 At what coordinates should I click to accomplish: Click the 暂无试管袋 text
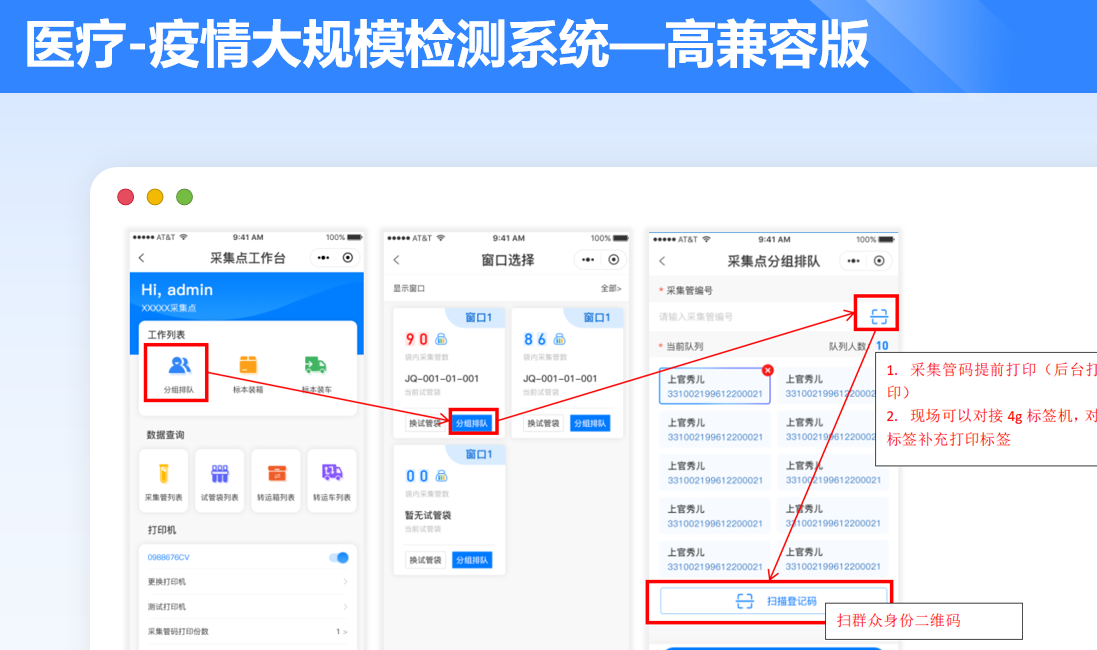pyautogui.click(x=428, y=515)
